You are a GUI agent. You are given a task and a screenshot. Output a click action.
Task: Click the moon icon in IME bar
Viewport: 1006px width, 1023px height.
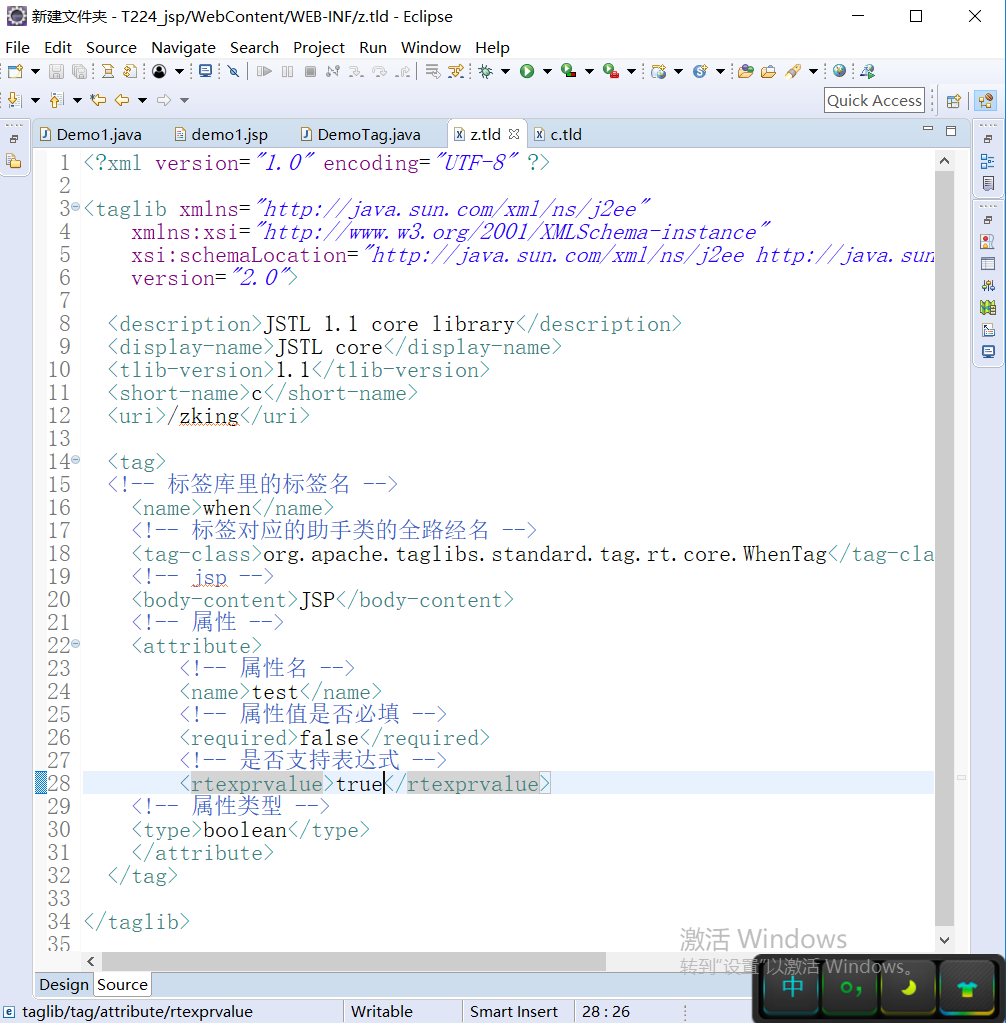click(907, 988)
